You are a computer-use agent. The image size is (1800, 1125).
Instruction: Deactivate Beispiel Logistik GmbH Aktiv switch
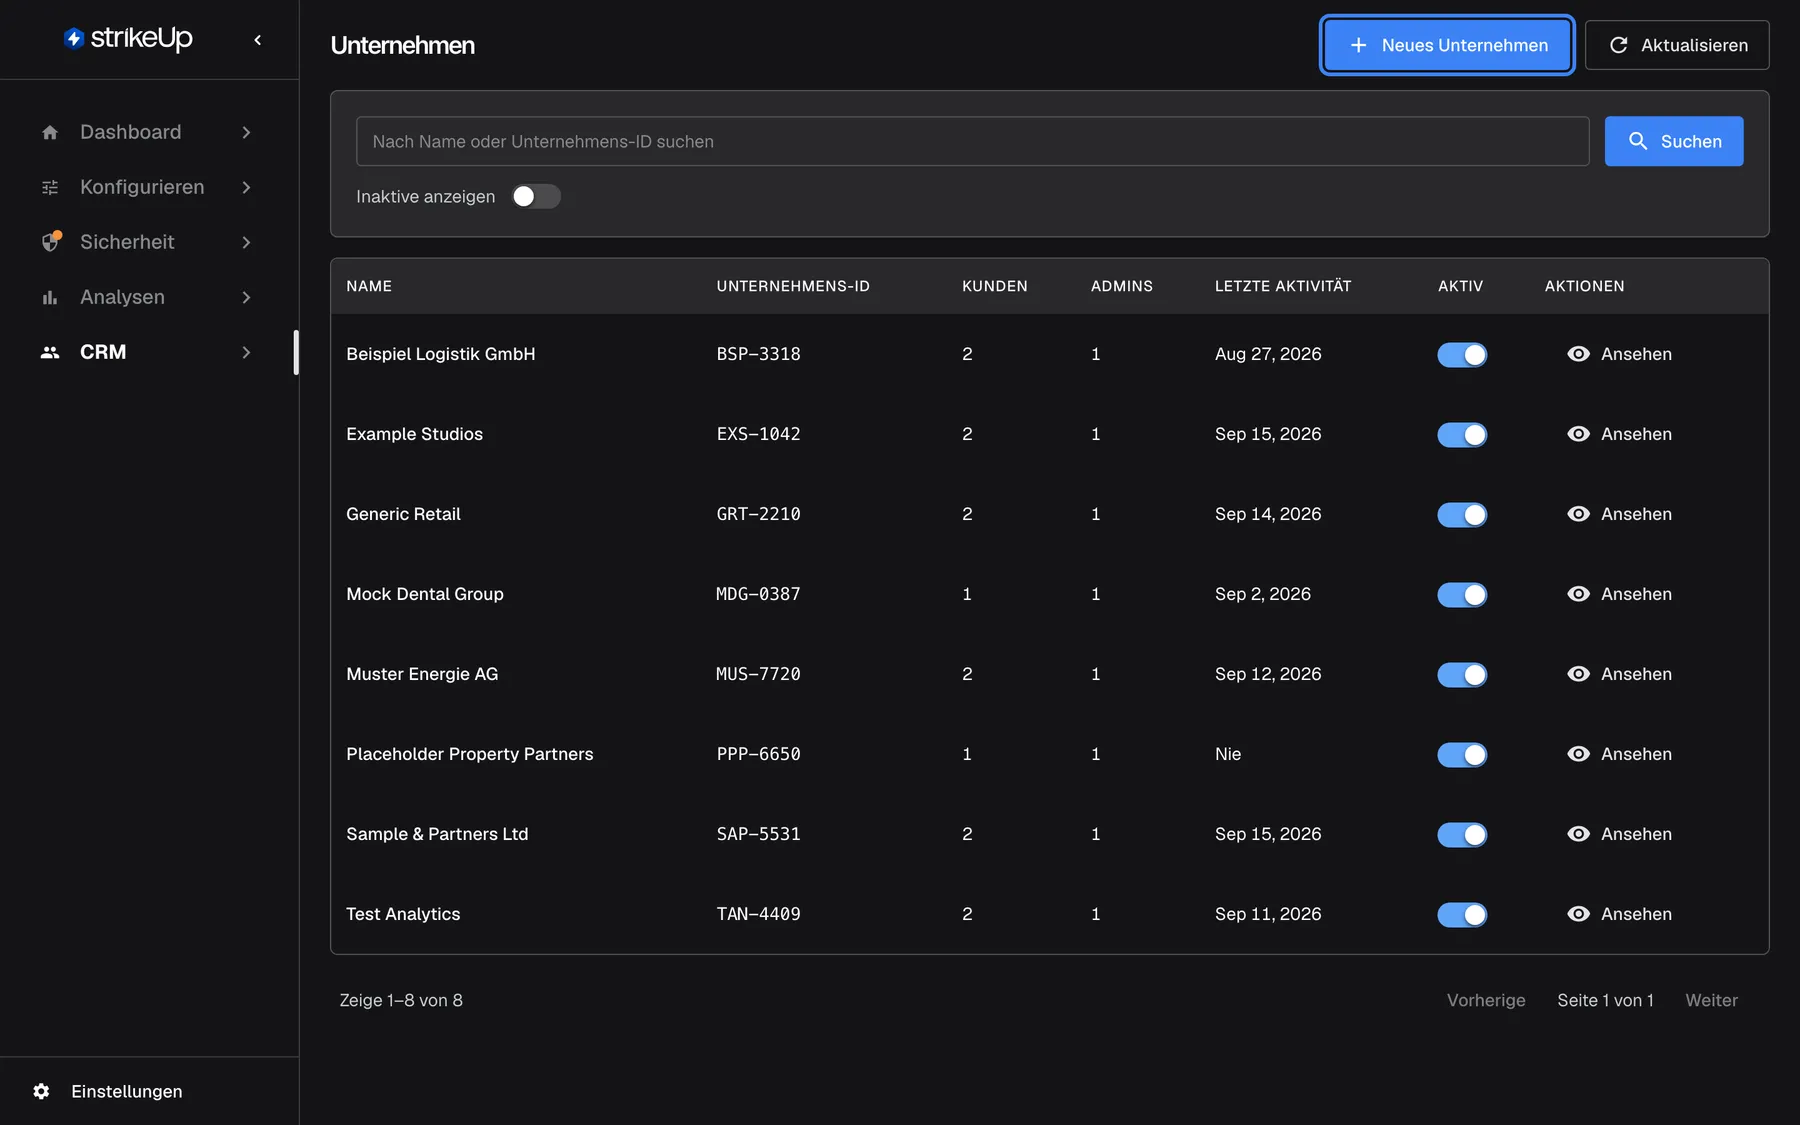coord(1462,354)
